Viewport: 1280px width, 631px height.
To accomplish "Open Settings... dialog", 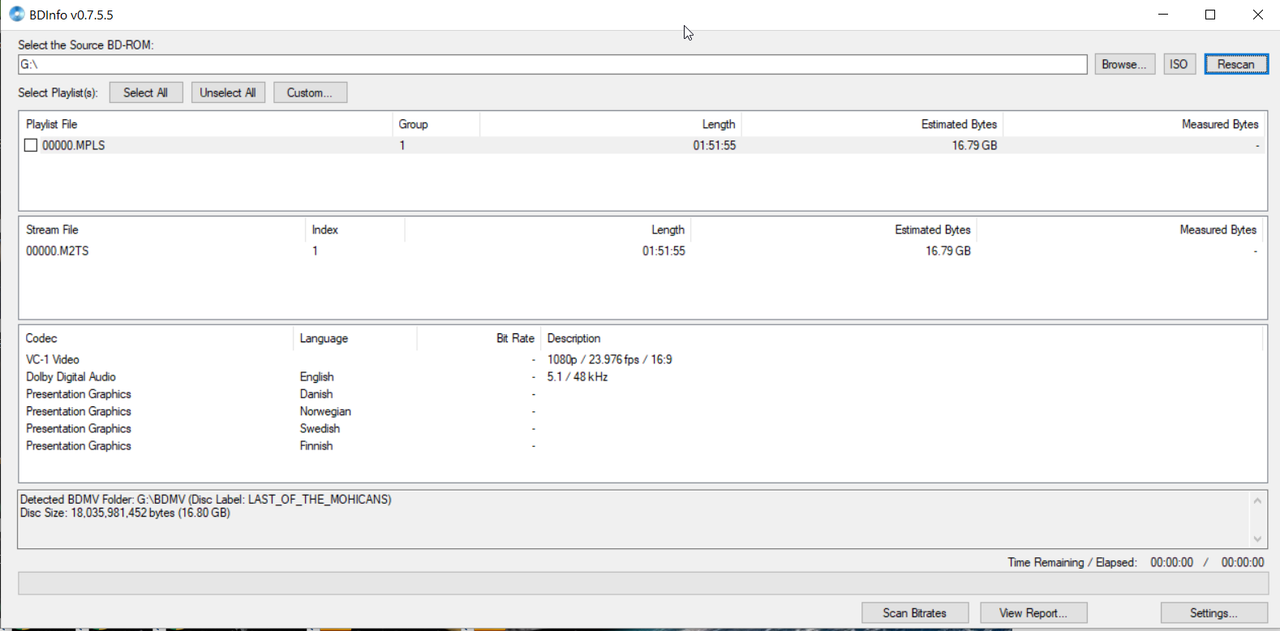I will pyautogui.click(x=1214, y=613).
